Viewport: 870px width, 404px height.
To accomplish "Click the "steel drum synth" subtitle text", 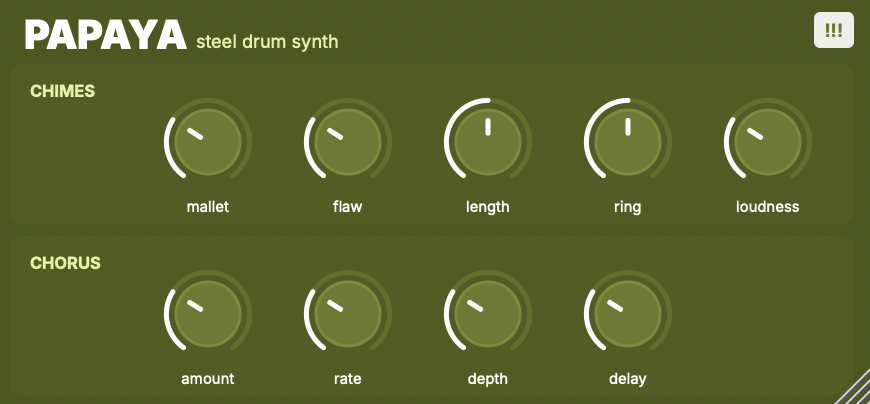I will coord(267,42).
